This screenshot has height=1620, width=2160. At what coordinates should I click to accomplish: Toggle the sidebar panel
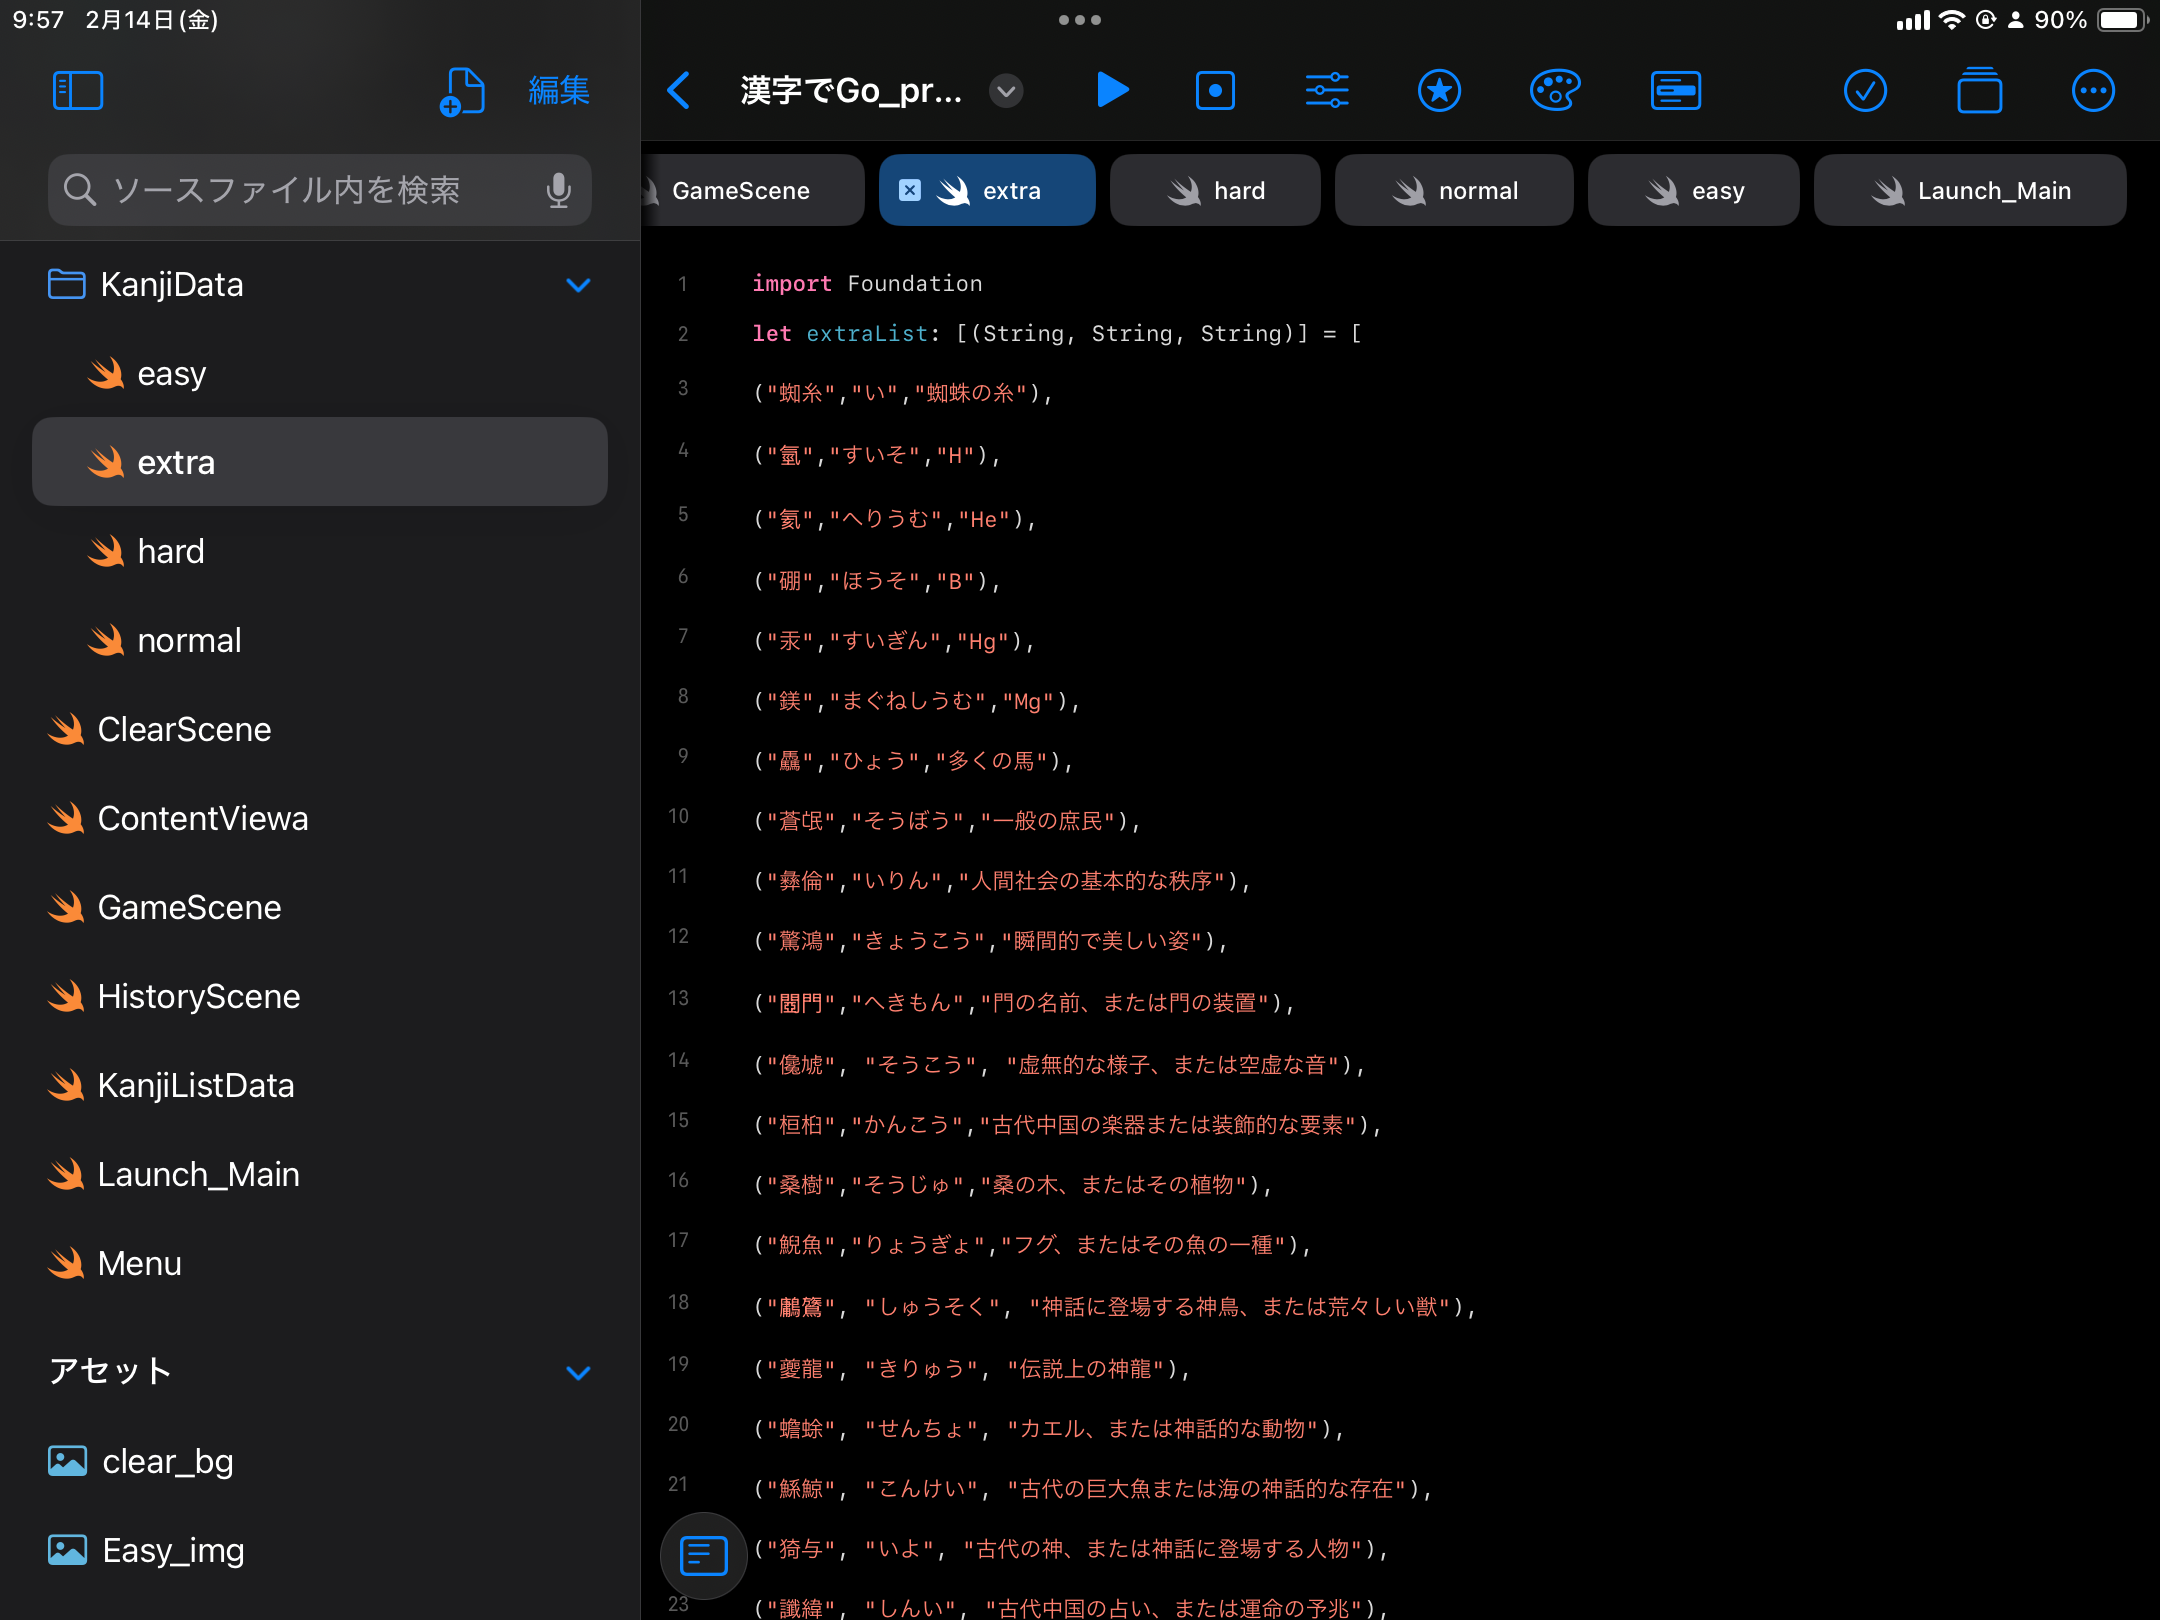[78, 90]
